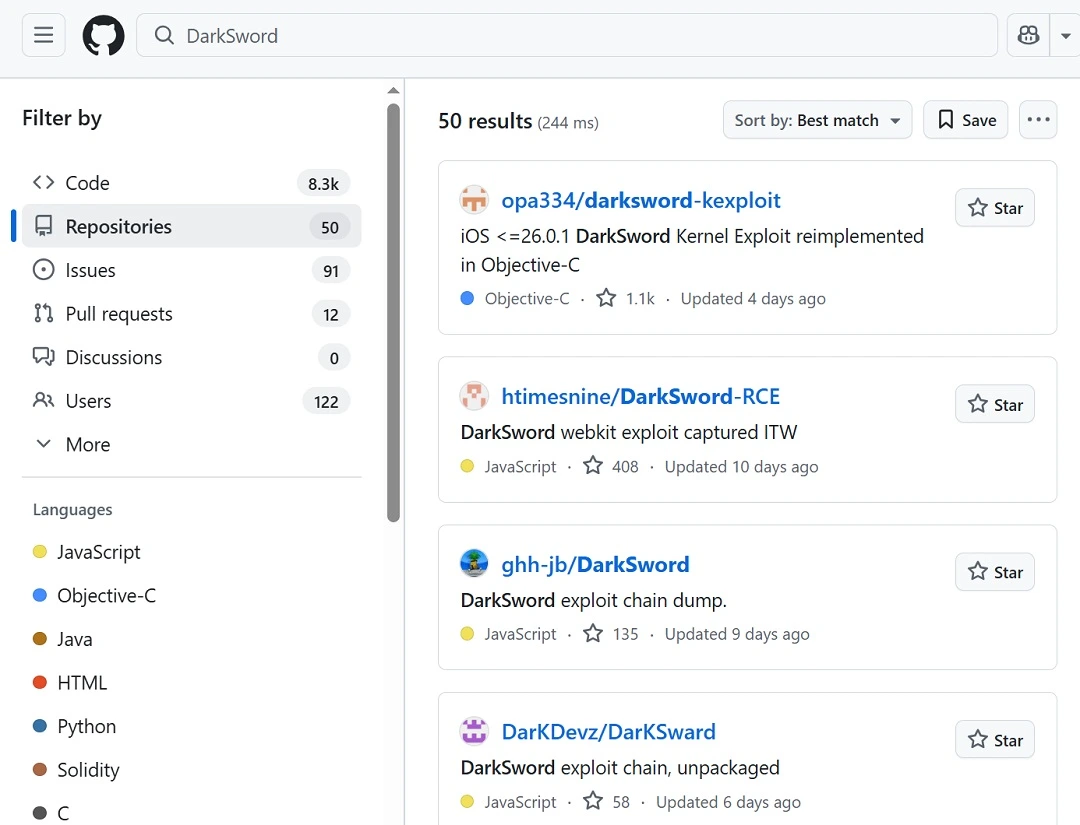The image size is (1080, 825).
Task: Click opa334's avatar image
Action: tap(474, 199)
